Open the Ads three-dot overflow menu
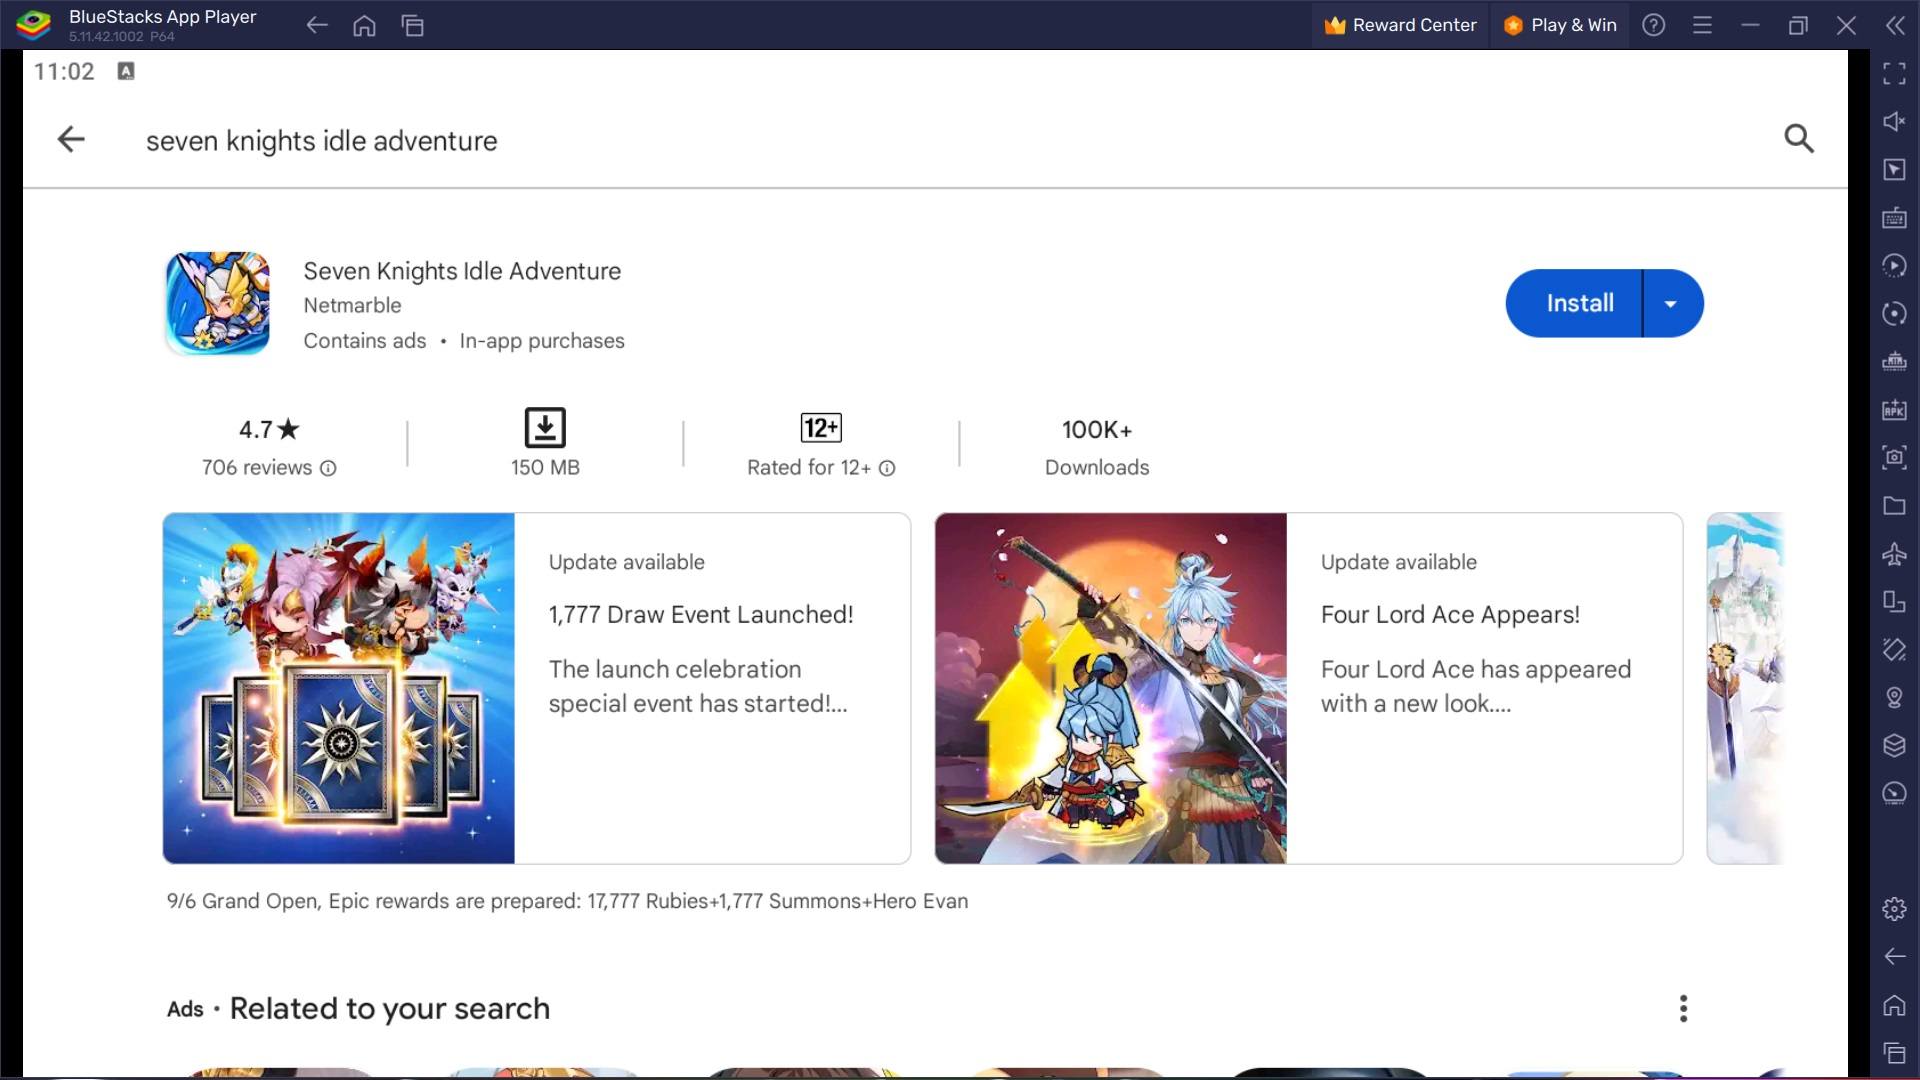This screenshot has height=1080, width=1920. [x=1684, y=1008]
